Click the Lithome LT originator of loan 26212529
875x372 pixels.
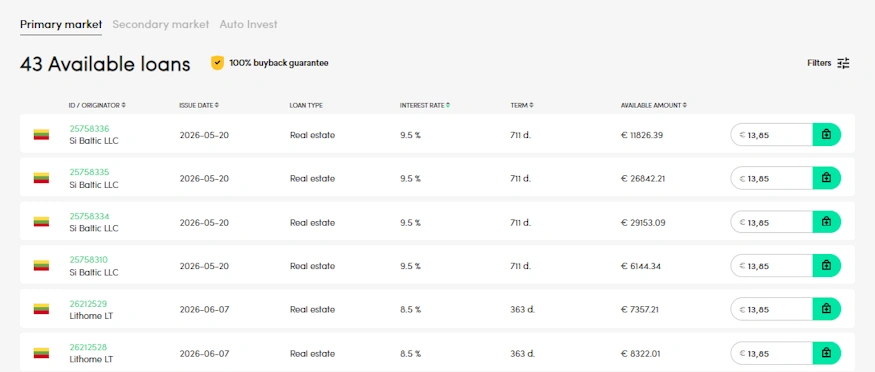91,316
